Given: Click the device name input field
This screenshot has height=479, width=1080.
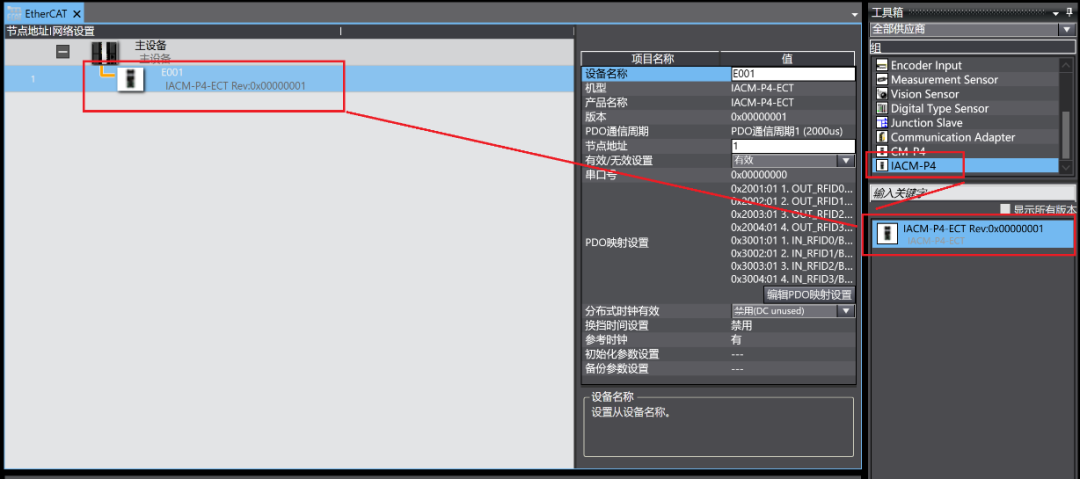Looking at the screenshot, I should [793, 74].
